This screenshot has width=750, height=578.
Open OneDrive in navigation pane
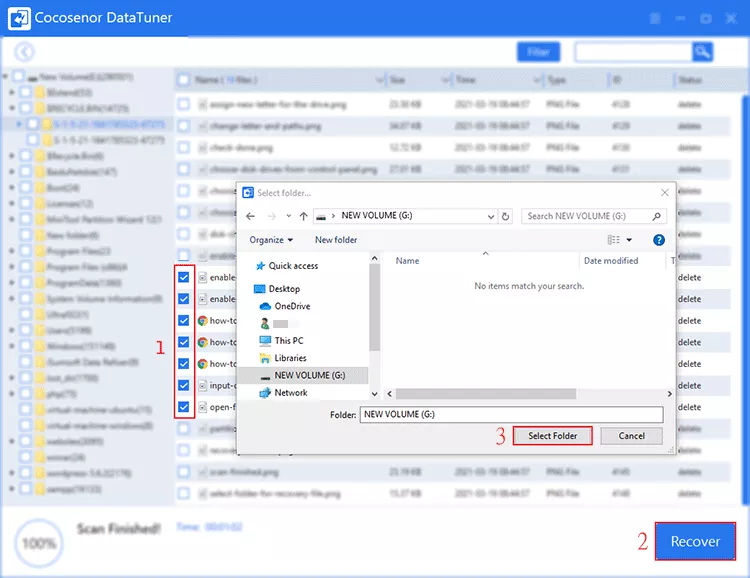[292, 306]
